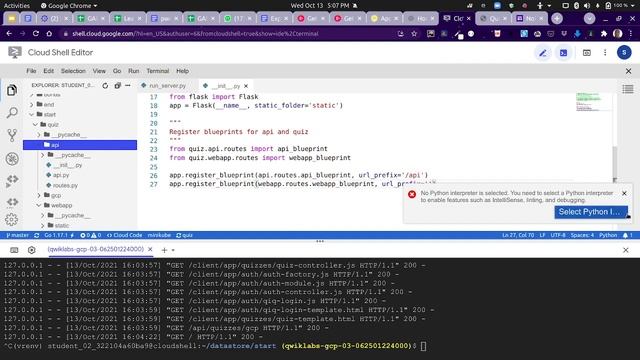Screen dimensions: 640x360
Task: Click Cloud Code in status bar
Action: (x=124, y=236)
